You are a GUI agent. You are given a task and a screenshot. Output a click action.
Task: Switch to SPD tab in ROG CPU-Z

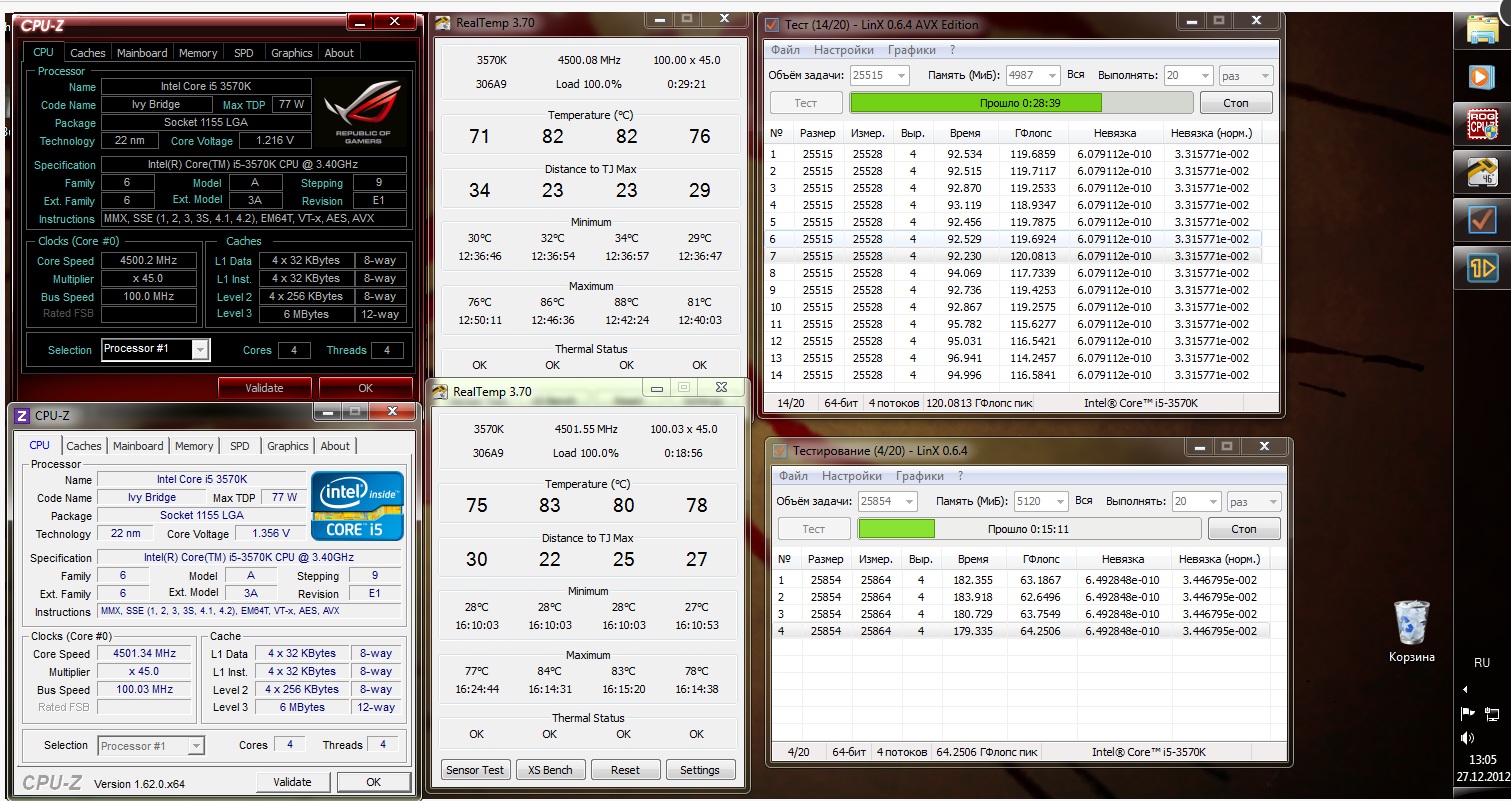[244, 53]
